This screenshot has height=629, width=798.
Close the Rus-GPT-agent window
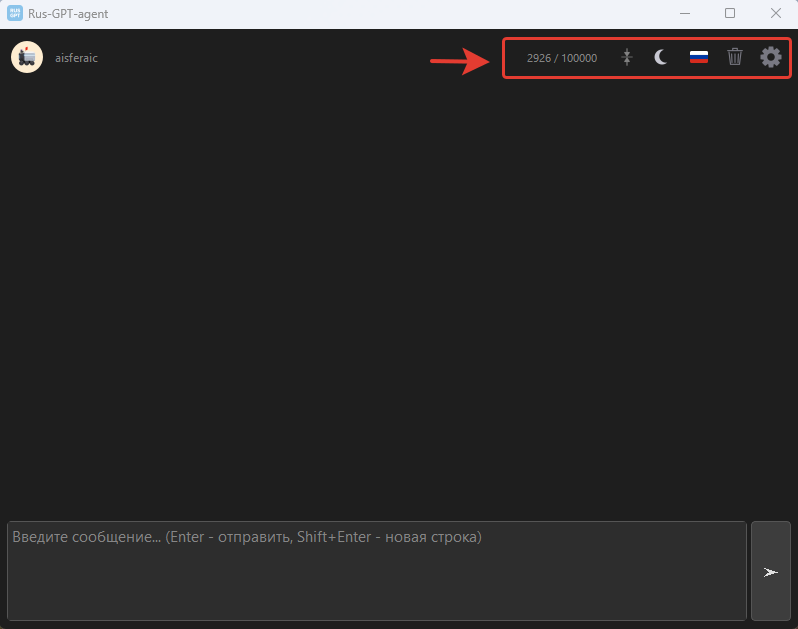coord(775,13)
